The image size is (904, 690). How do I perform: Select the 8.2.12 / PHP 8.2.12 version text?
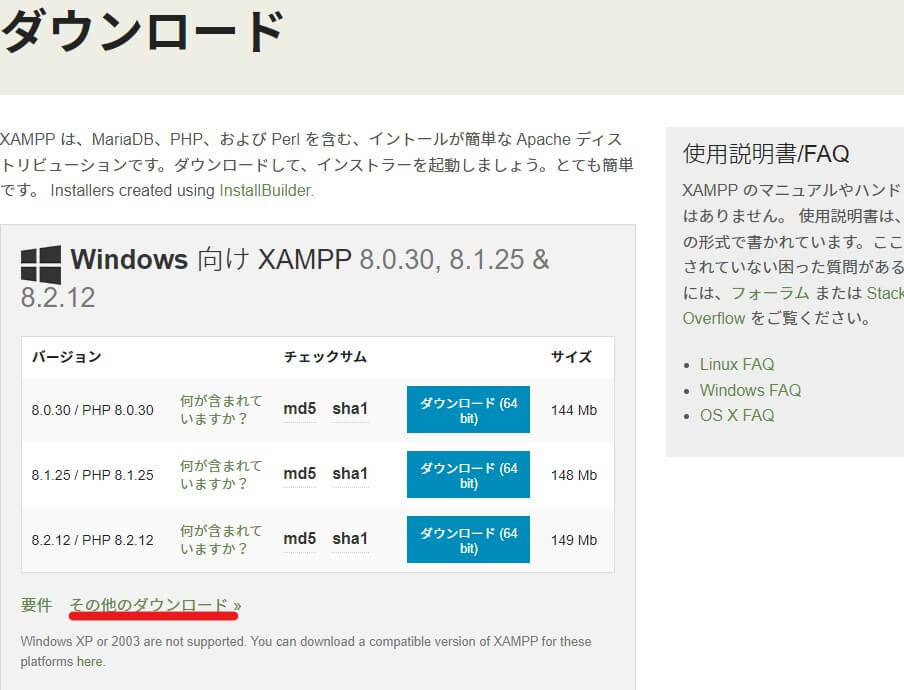click(92, 541)
